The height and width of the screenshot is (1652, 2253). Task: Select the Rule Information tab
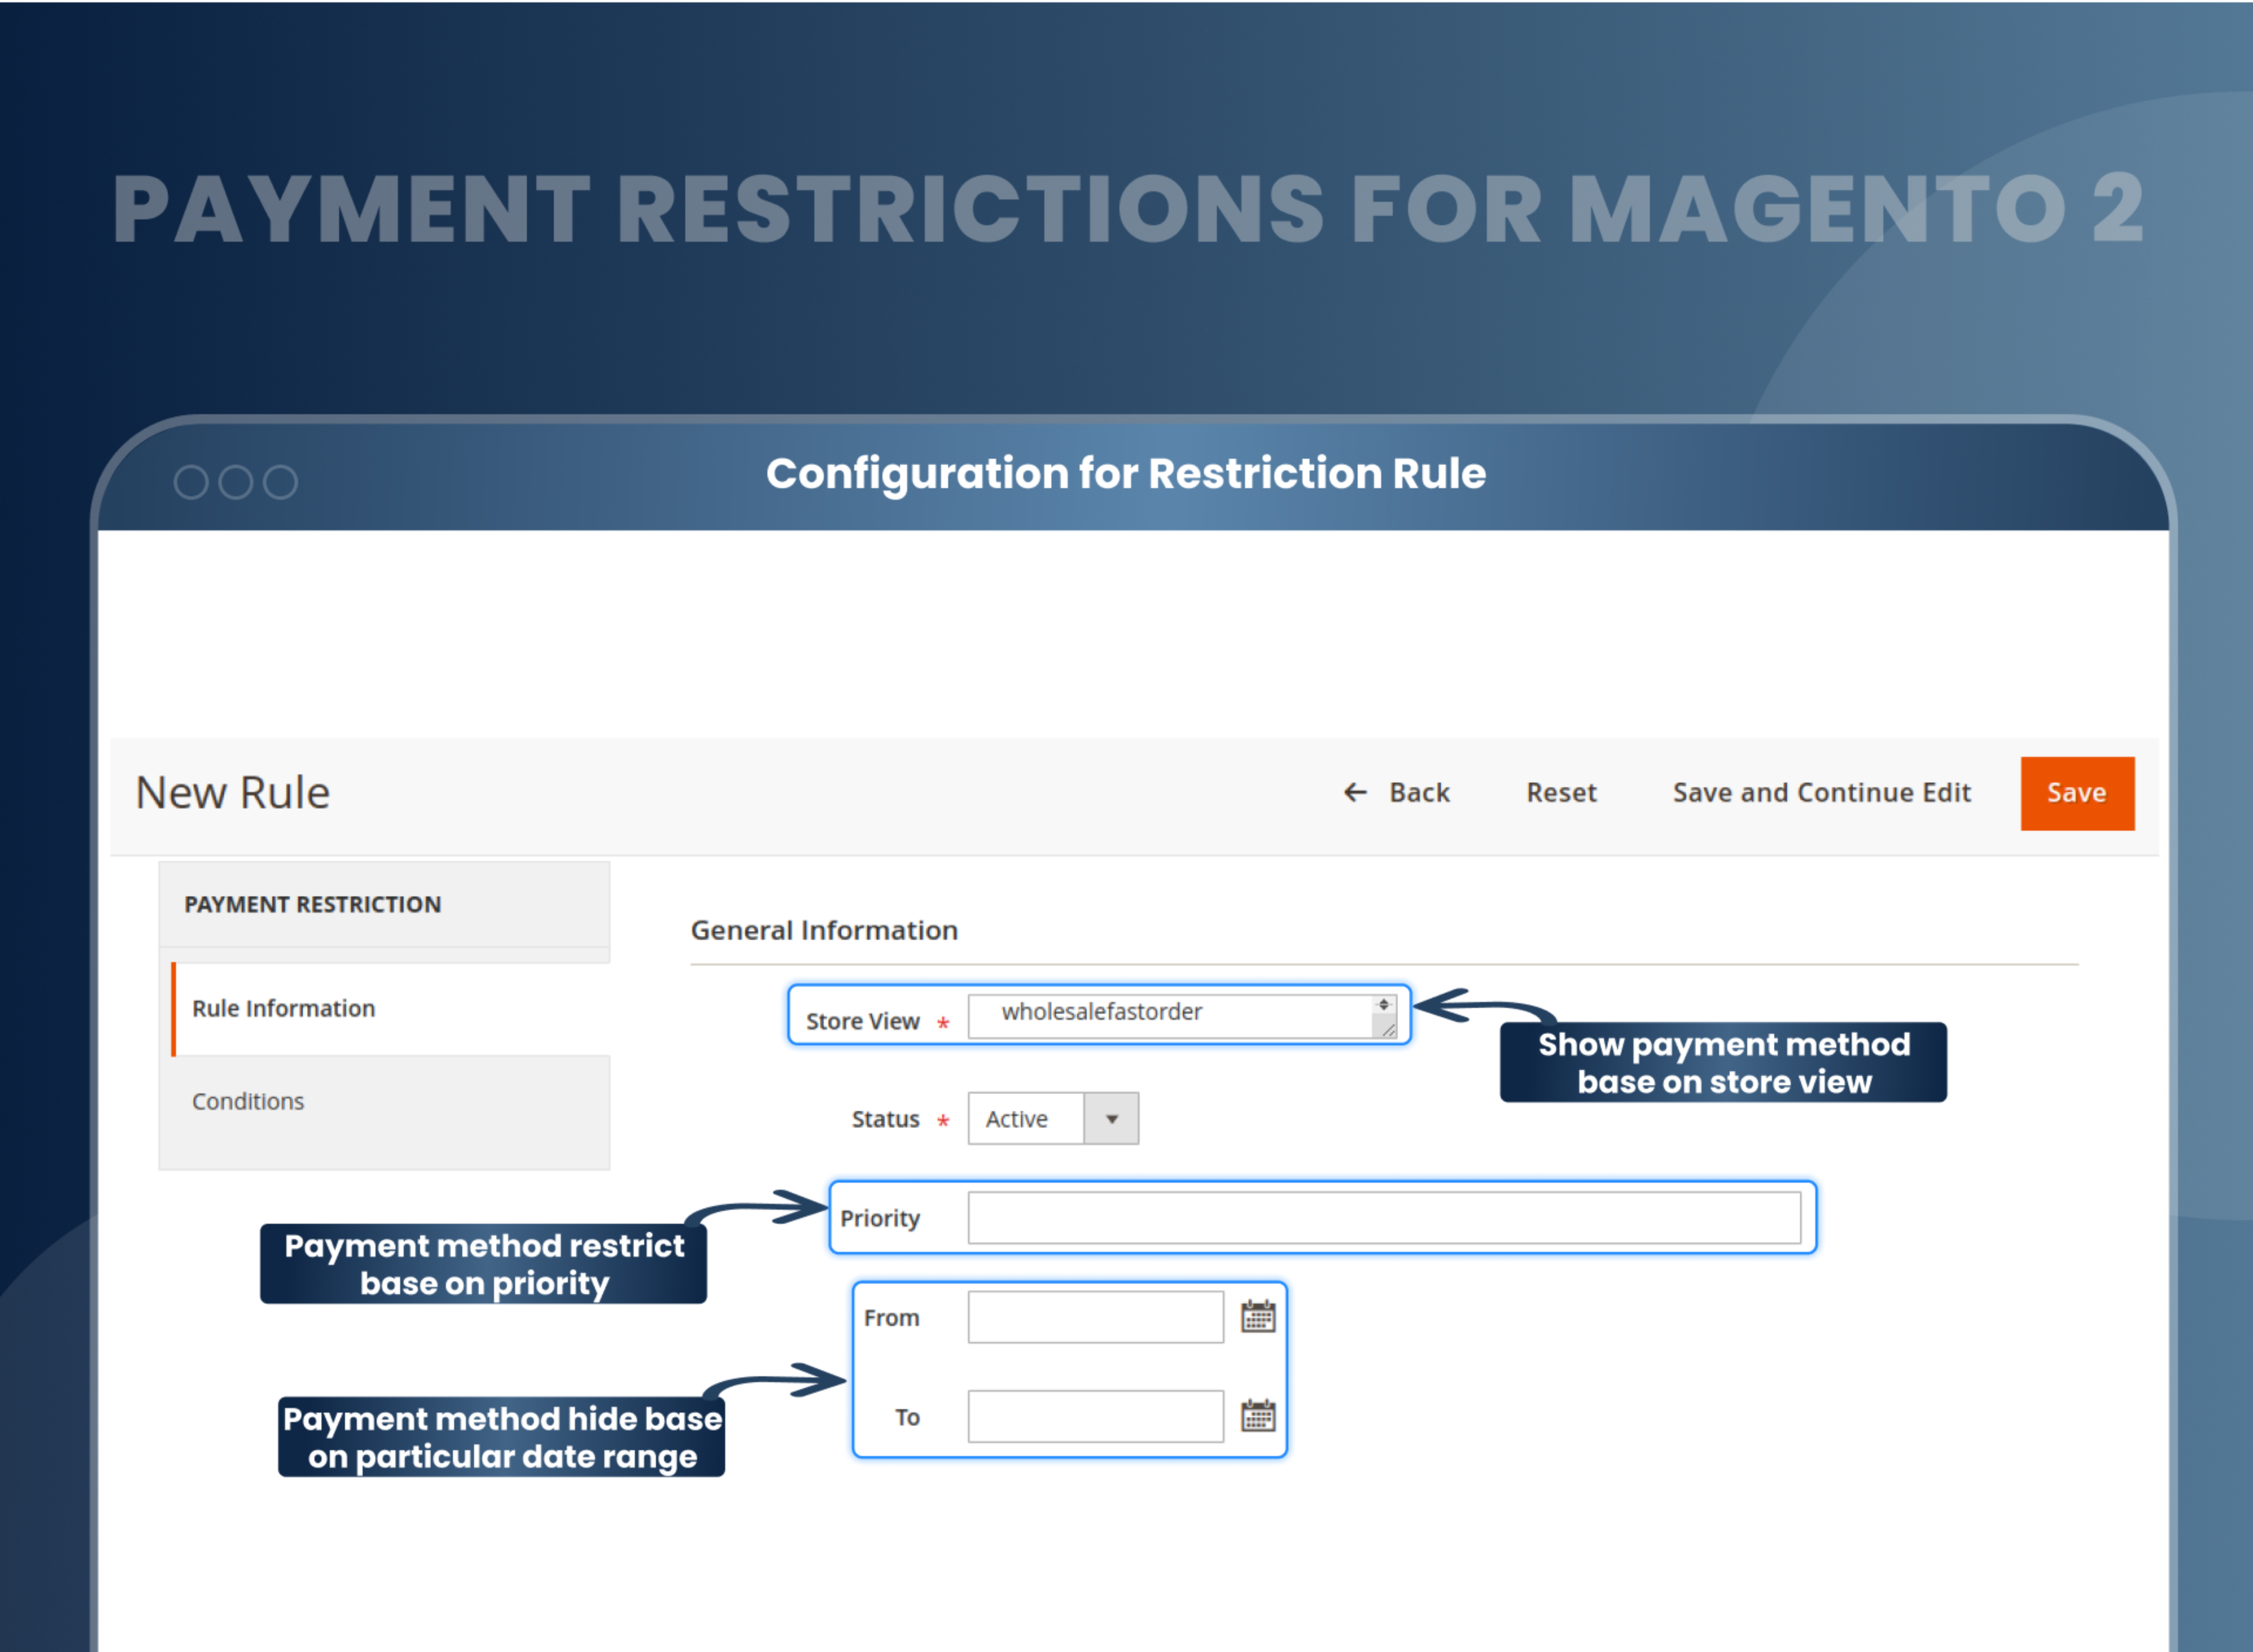[x=283, y=1008]
